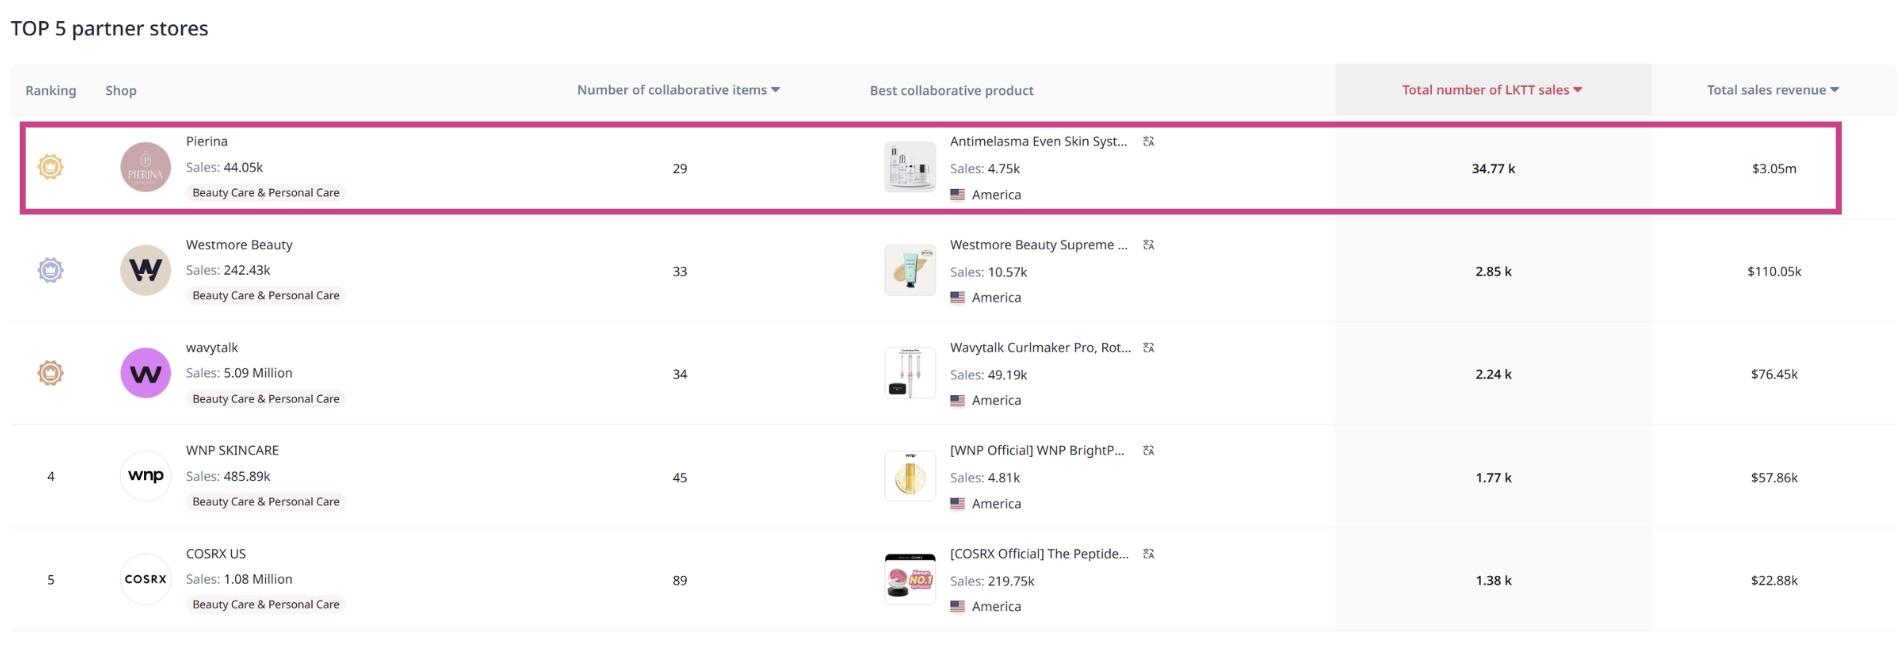Select the wavytalk purple logo
1897x665 pixels.
pos(146,373)
